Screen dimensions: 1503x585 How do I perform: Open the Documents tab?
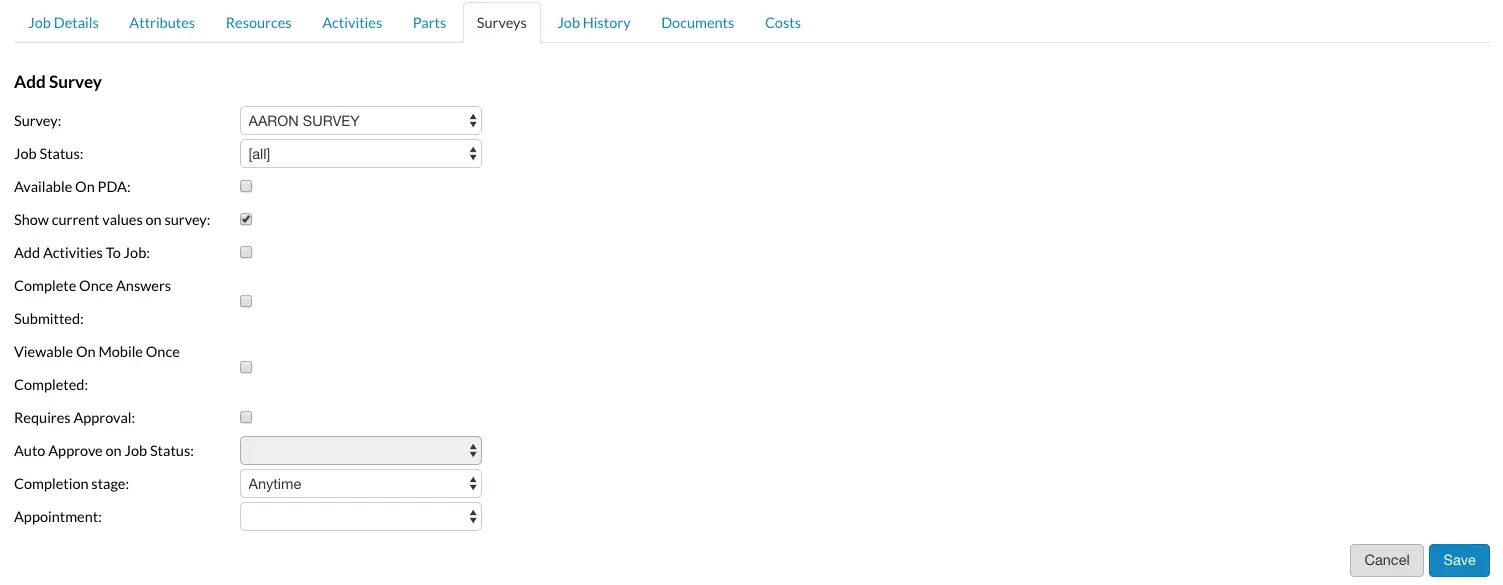point(697,22)
